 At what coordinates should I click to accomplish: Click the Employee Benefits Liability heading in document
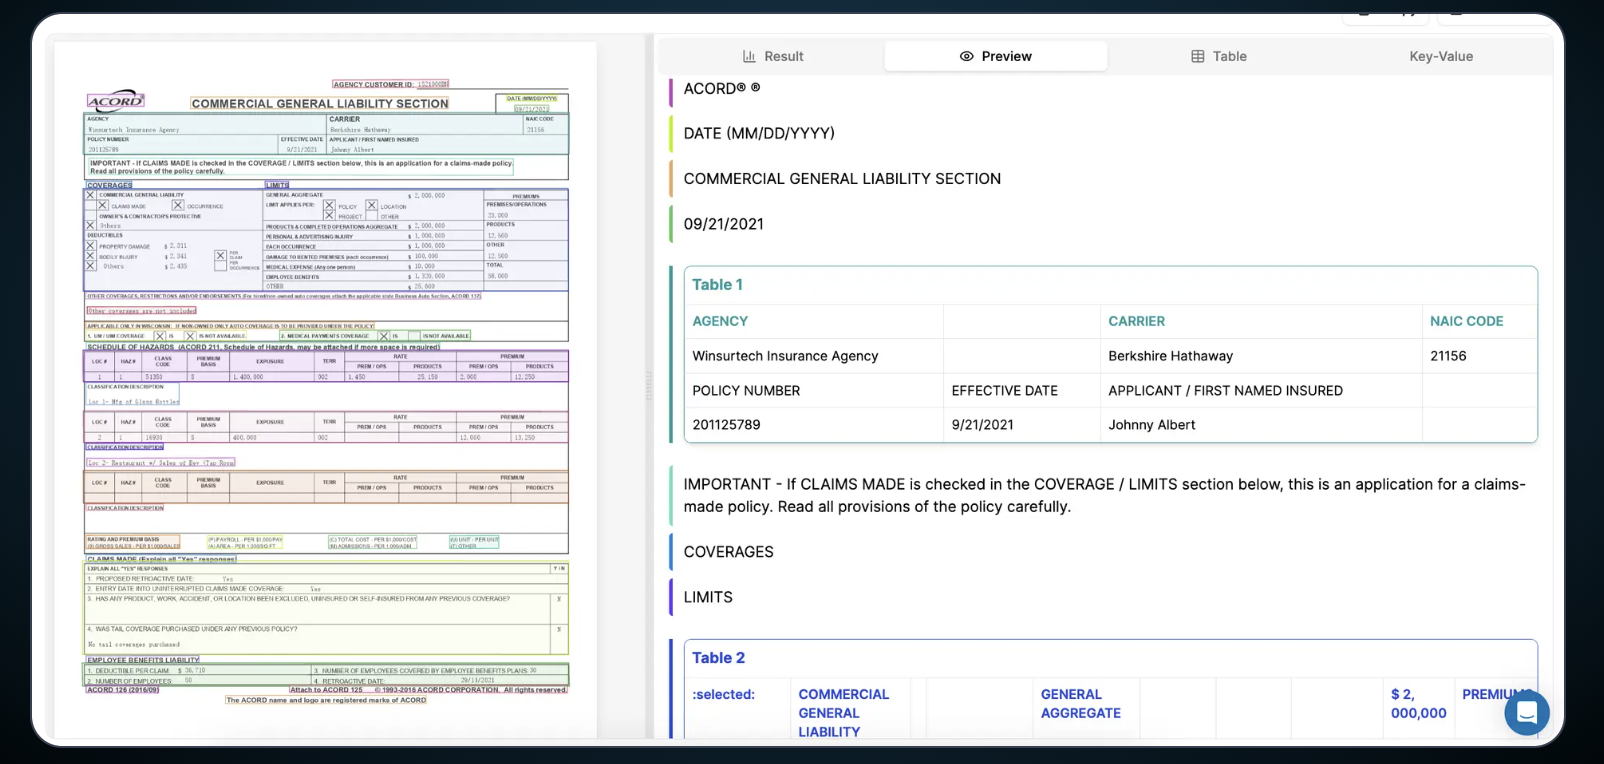tap(143, 660)
